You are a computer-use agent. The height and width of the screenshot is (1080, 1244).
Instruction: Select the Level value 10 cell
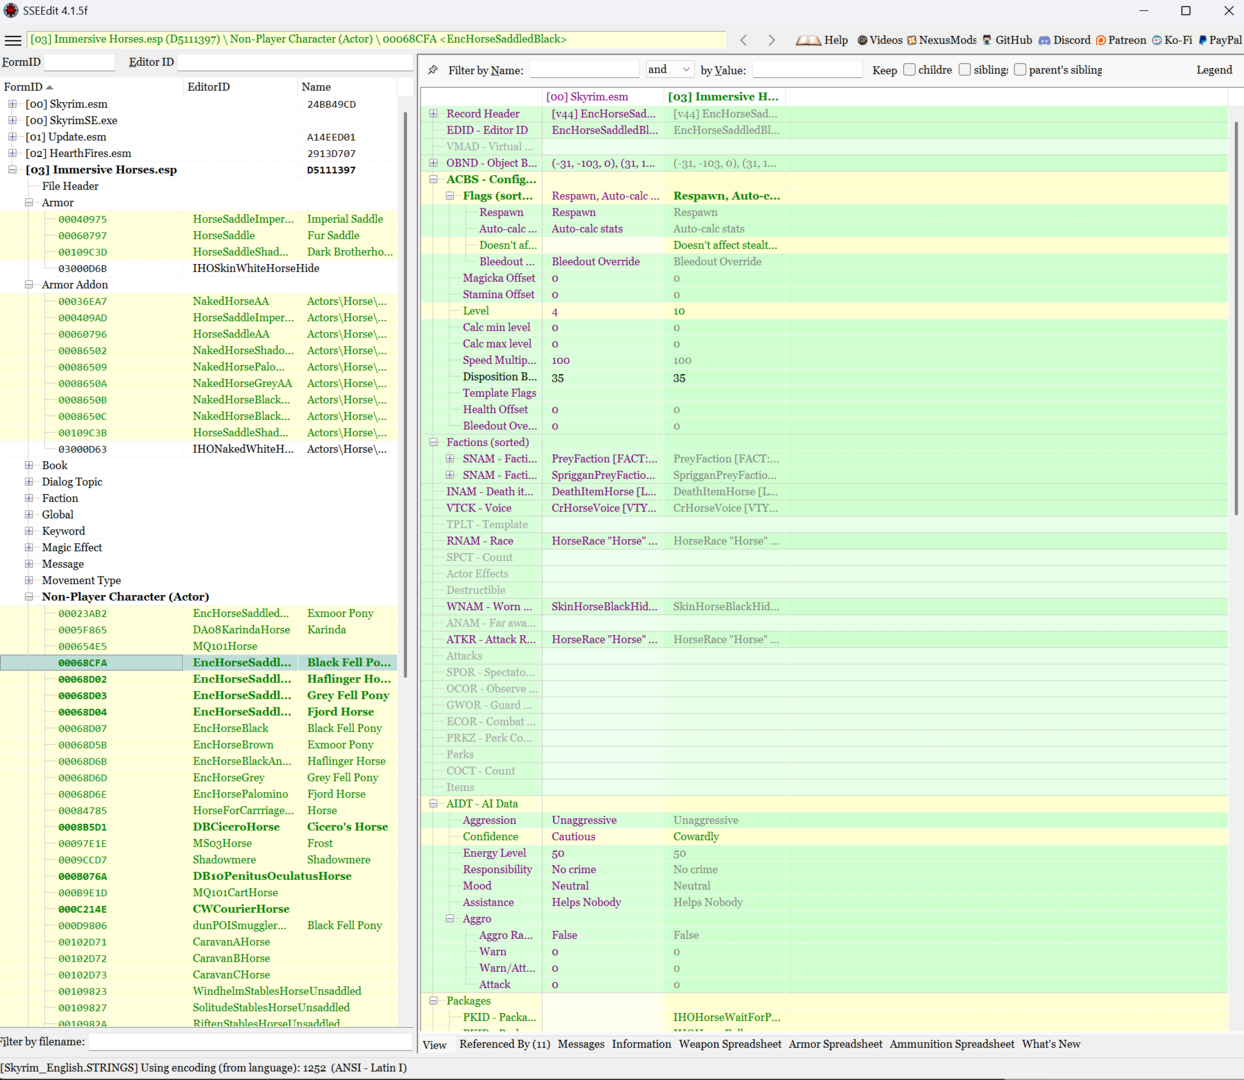tap(726, 311)
